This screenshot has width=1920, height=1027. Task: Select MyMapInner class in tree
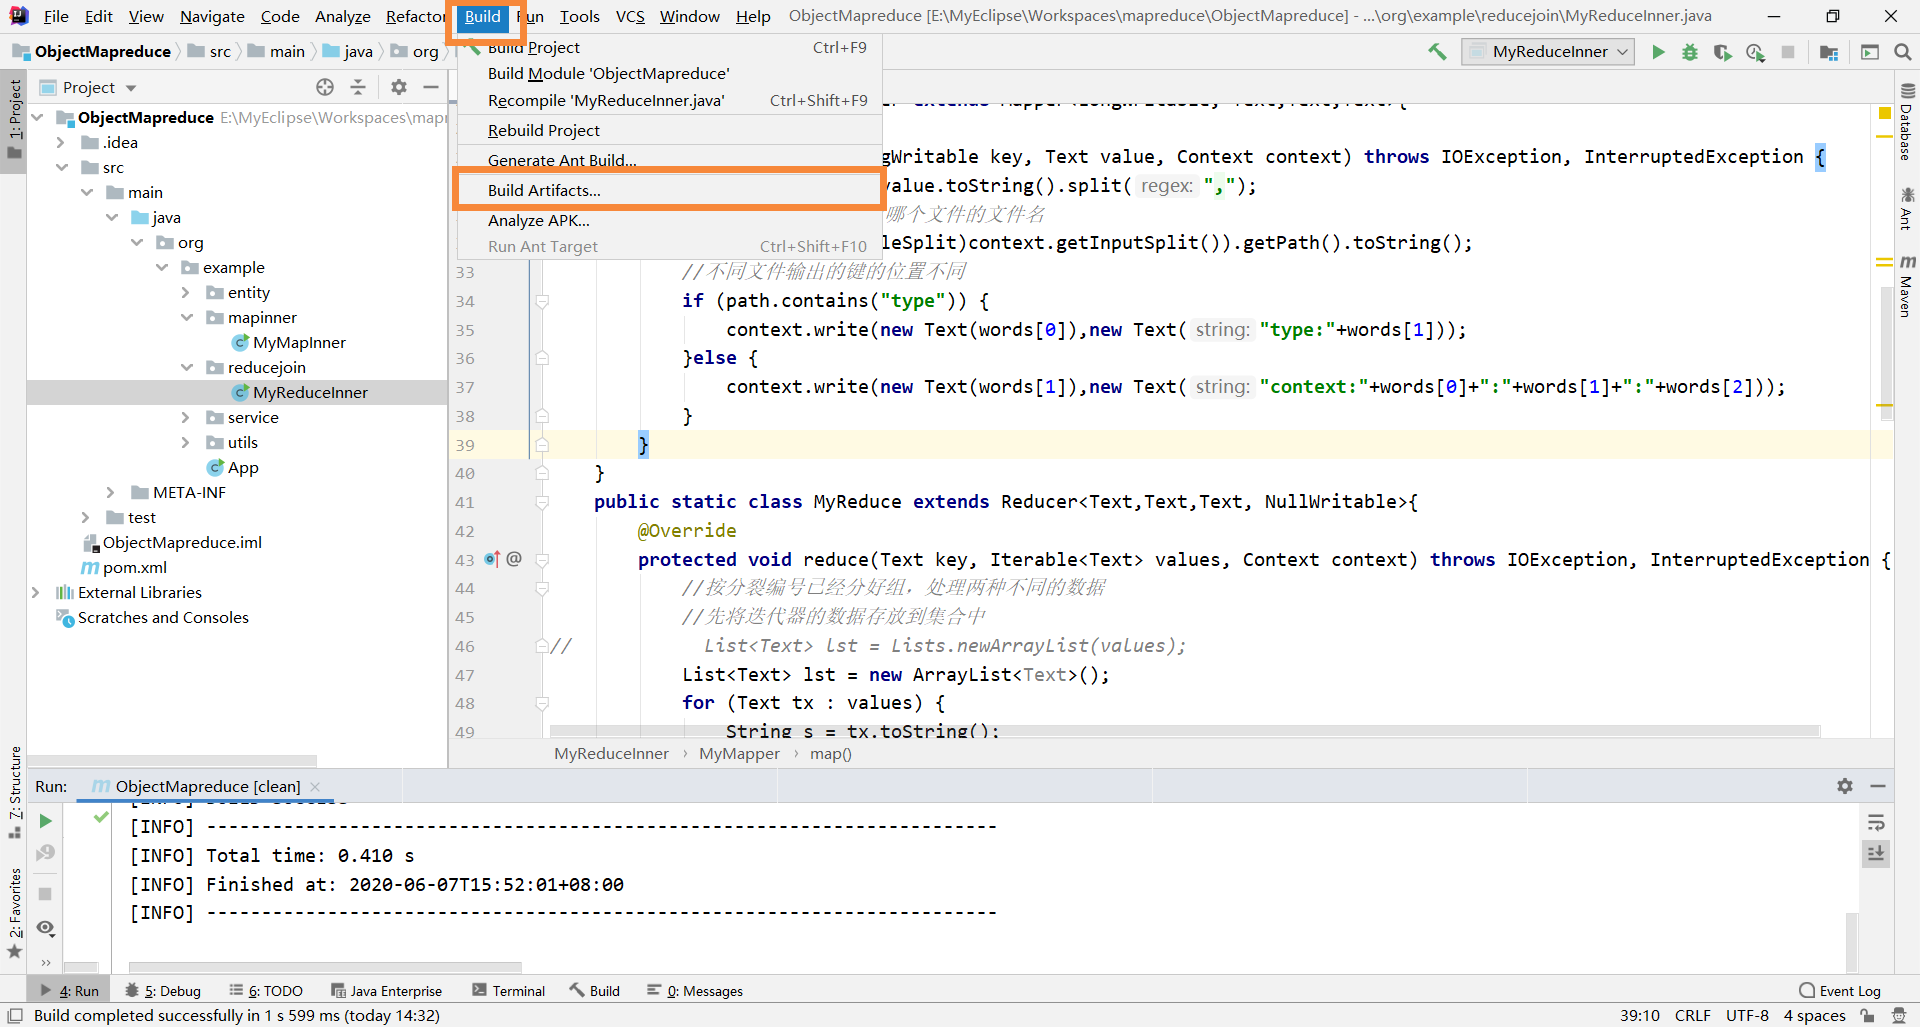(x=299, y=342)
